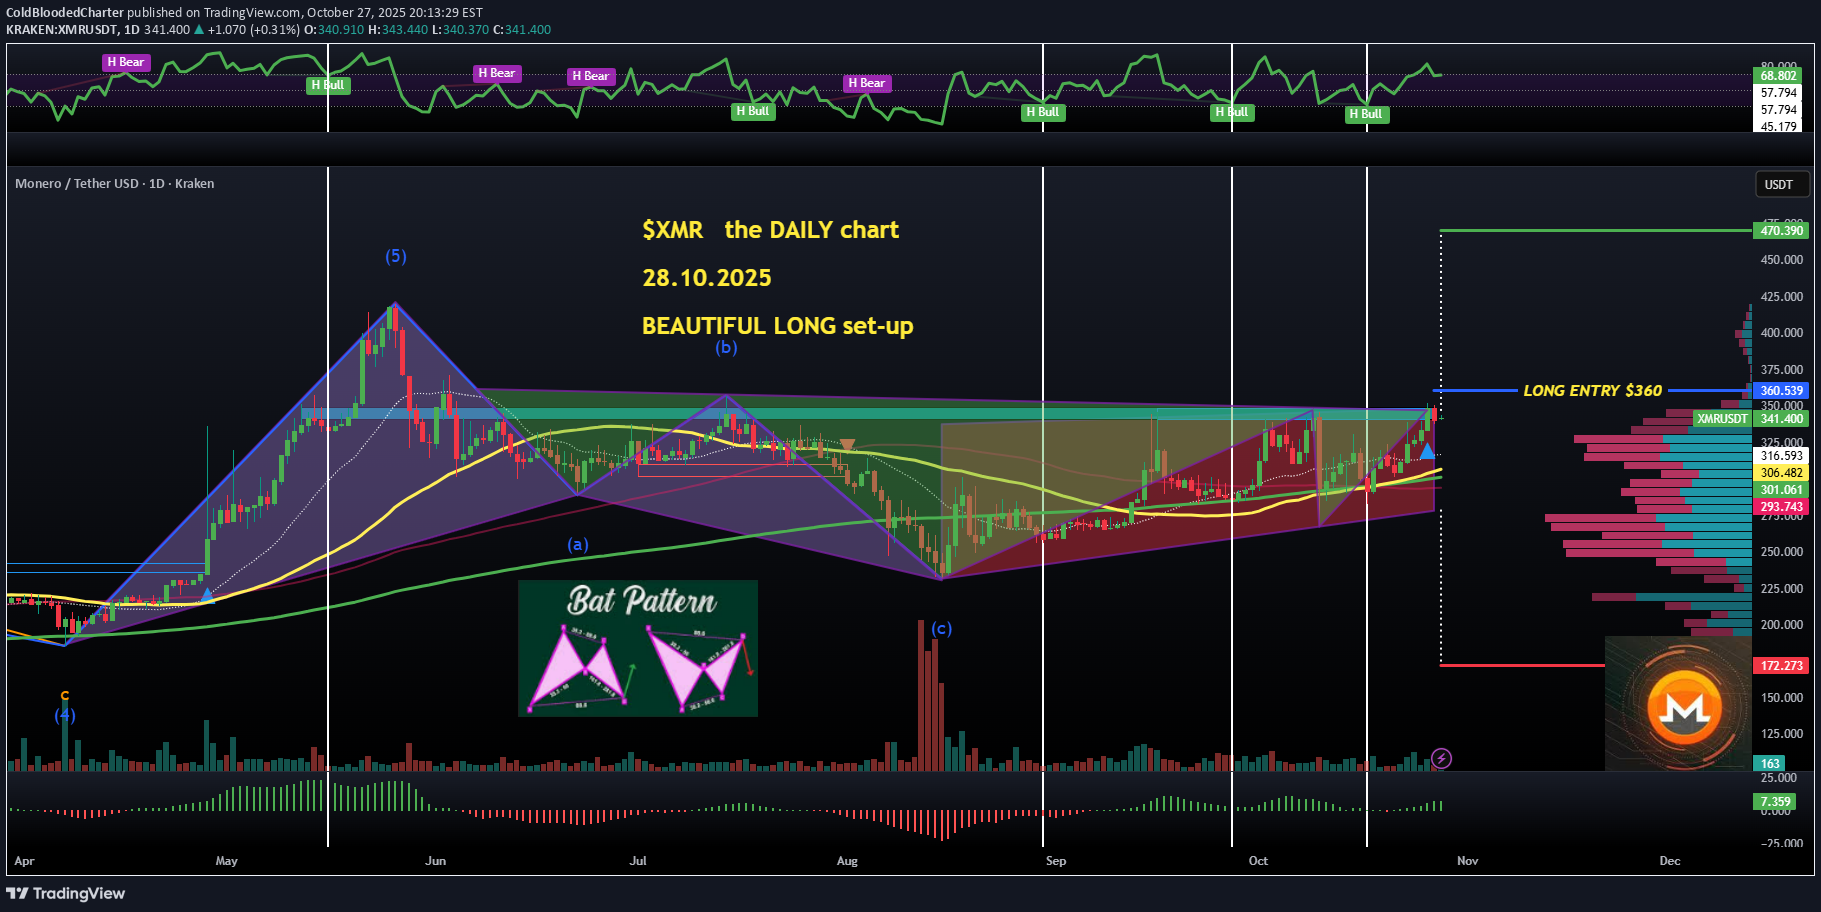Toggle the H Bull label in the top indicator pane
Screen dimensions: 1821x912
(328, 85)
